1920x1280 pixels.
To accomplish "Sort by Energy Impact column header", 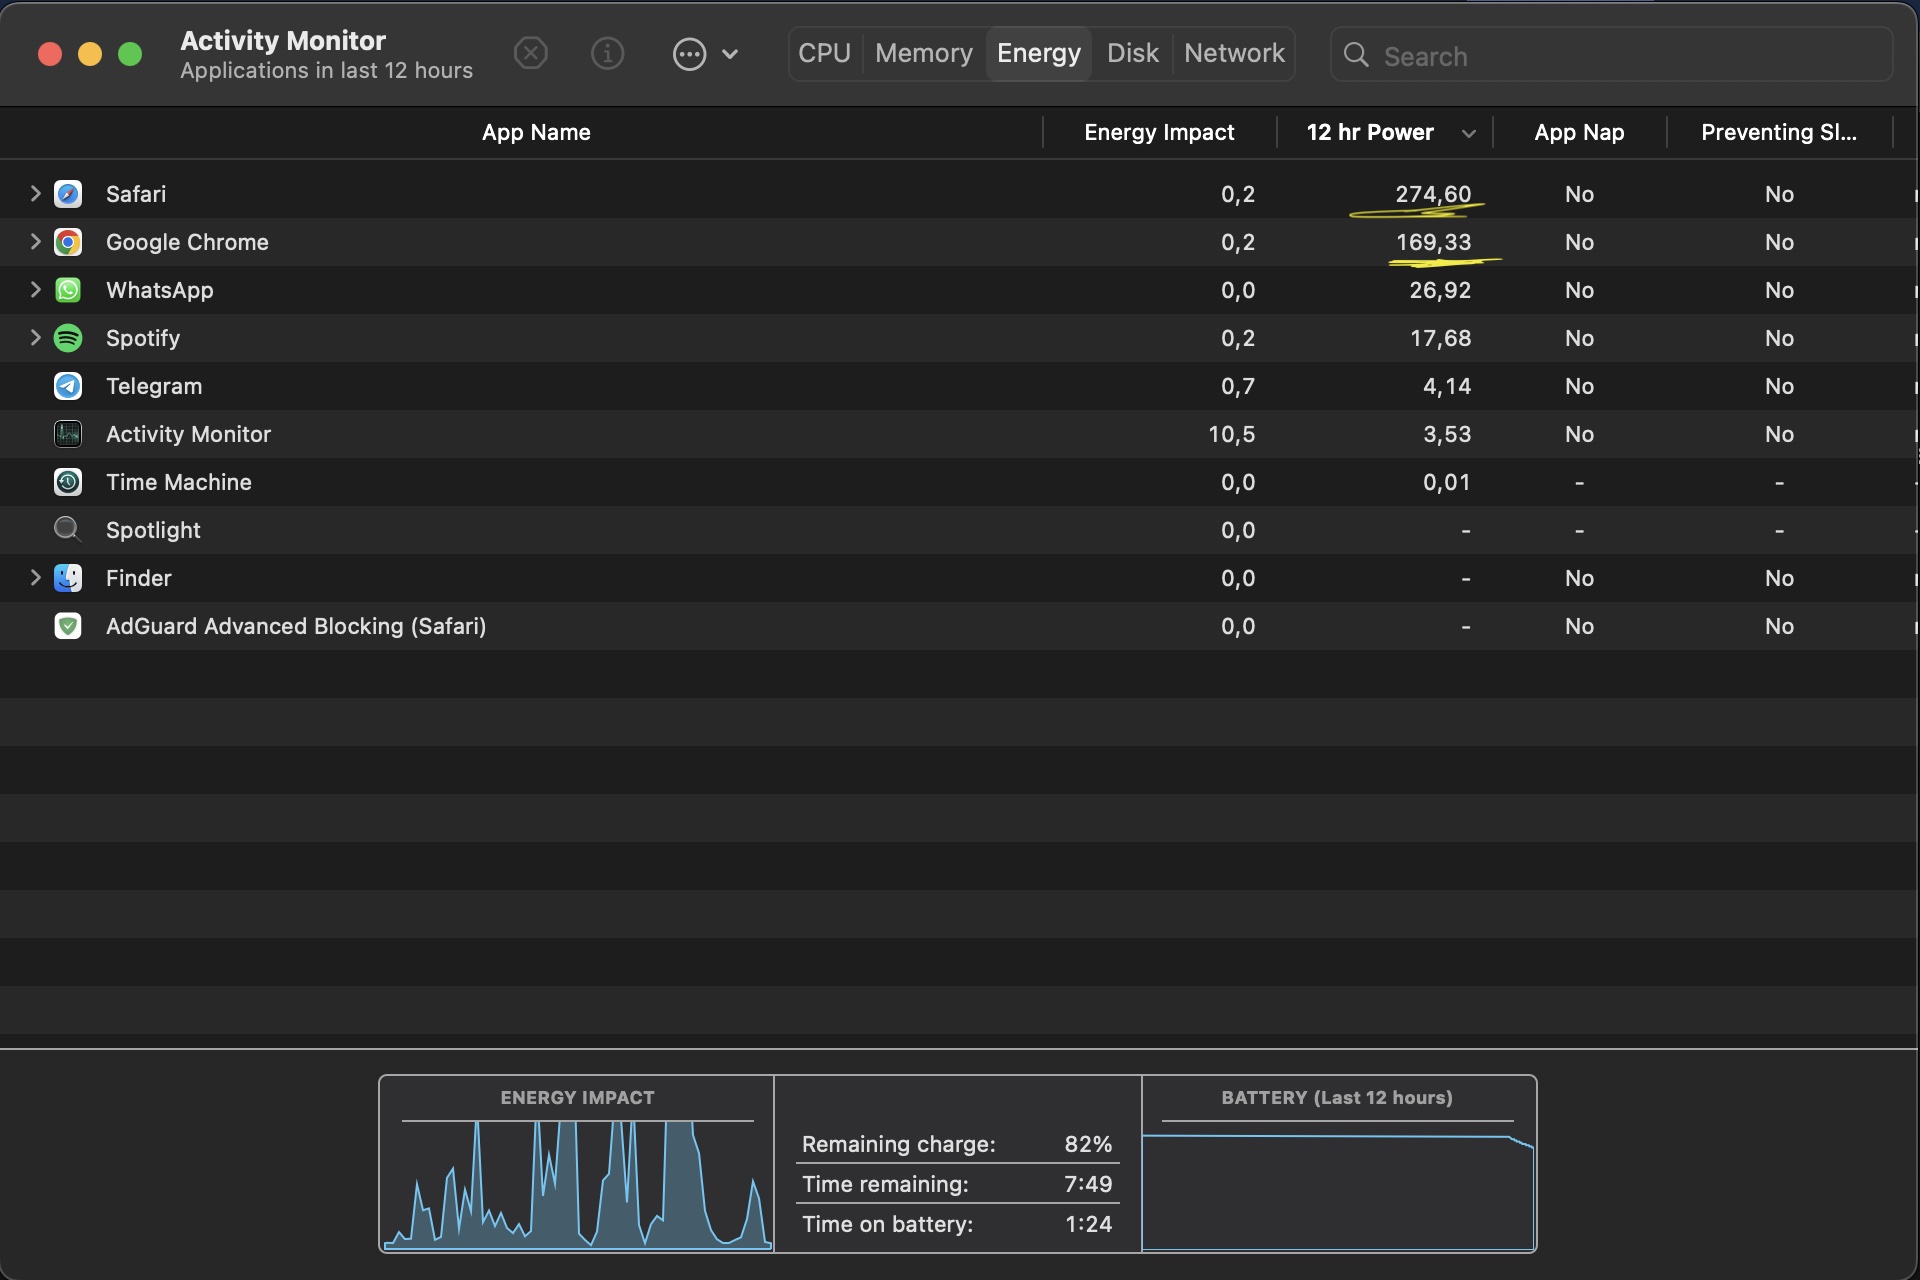I will [1158, 132].
